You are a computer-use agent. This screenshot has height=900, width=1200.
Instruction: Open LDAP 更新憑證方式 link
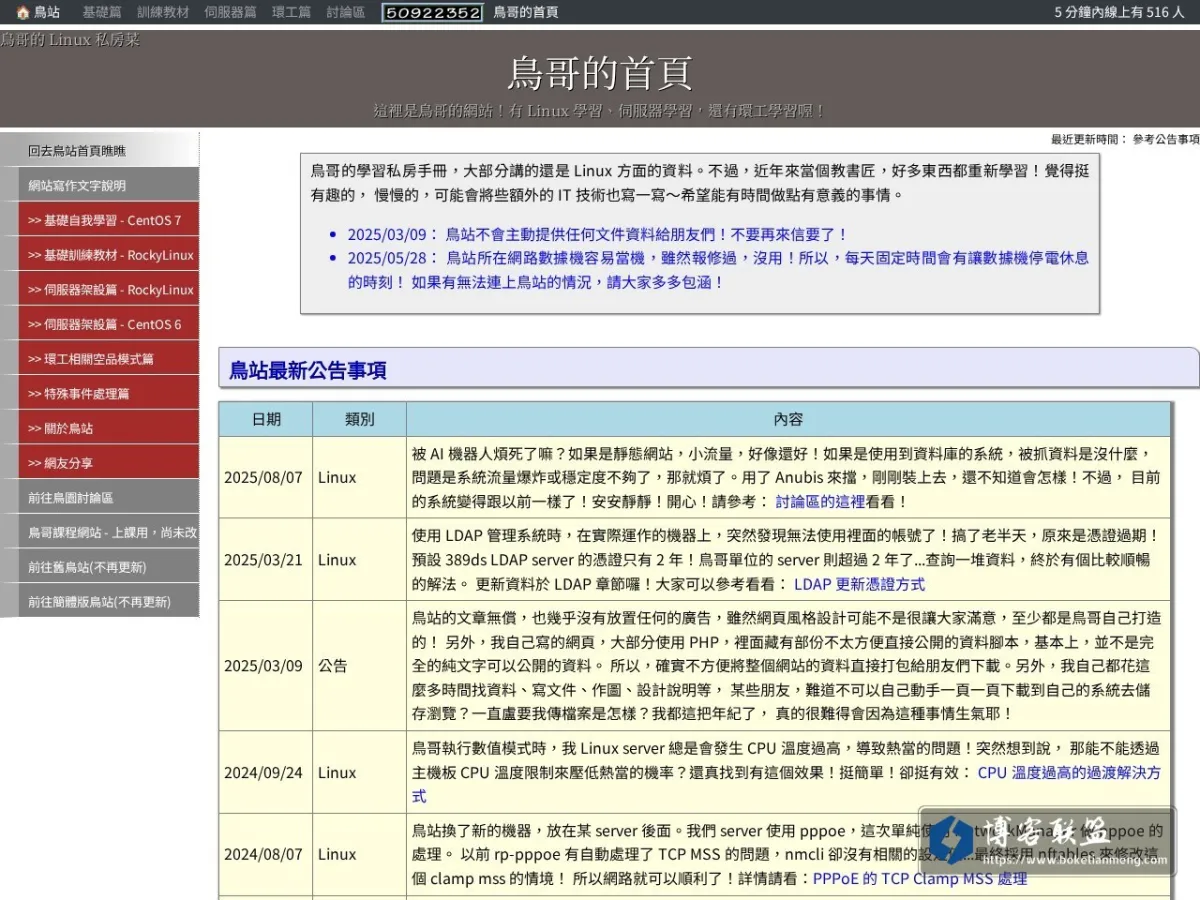coord(859,584)
